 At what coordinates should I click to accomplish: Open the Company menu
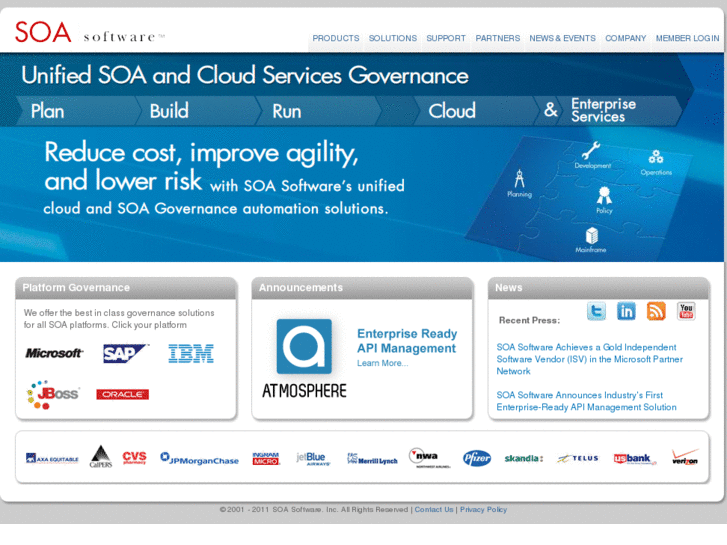(x=625, y=38)
